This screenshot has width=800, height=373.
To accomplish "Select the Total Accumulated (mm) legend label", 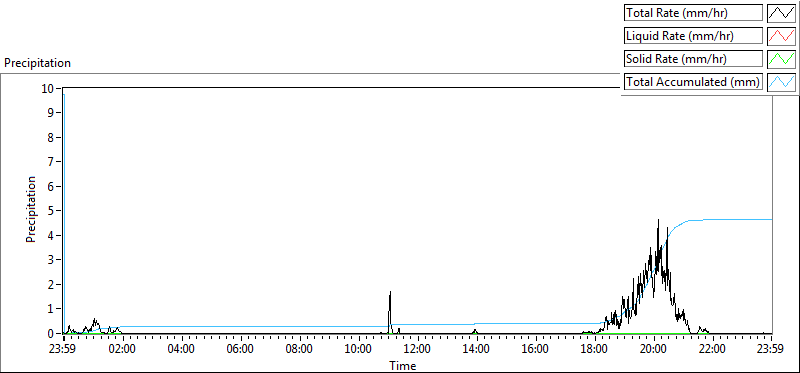I will click(x=693, y=82).
